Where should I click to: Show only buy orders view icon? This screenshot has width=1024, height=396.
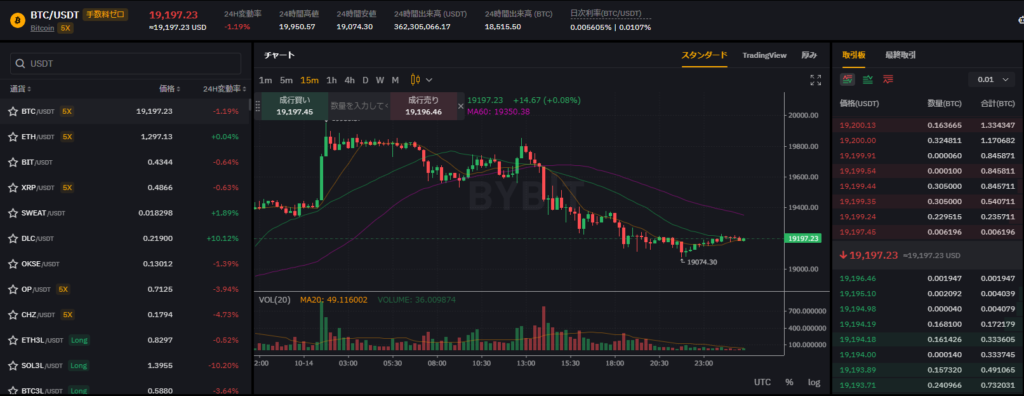click(868, 79)
